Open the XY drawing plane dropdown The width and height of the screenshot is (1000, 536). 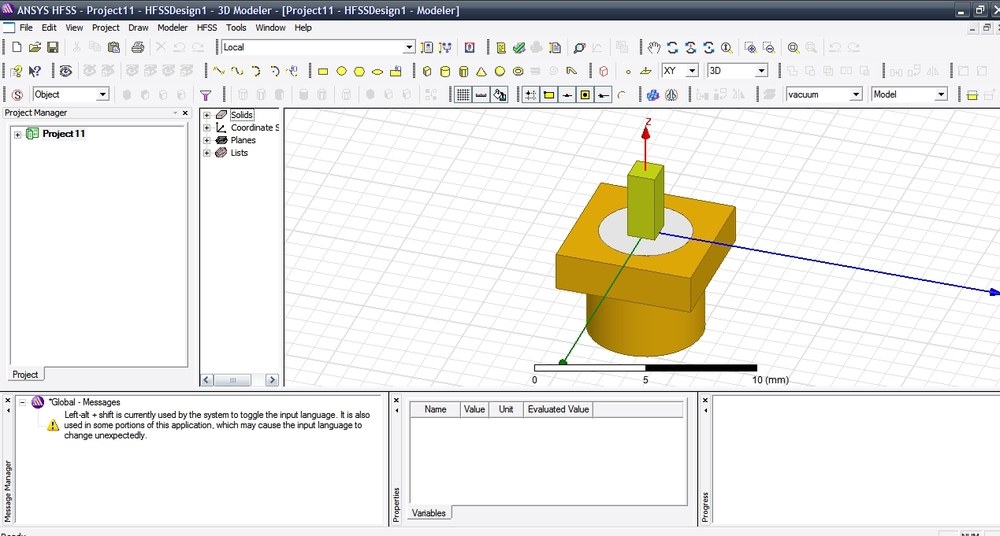[692, 71]
